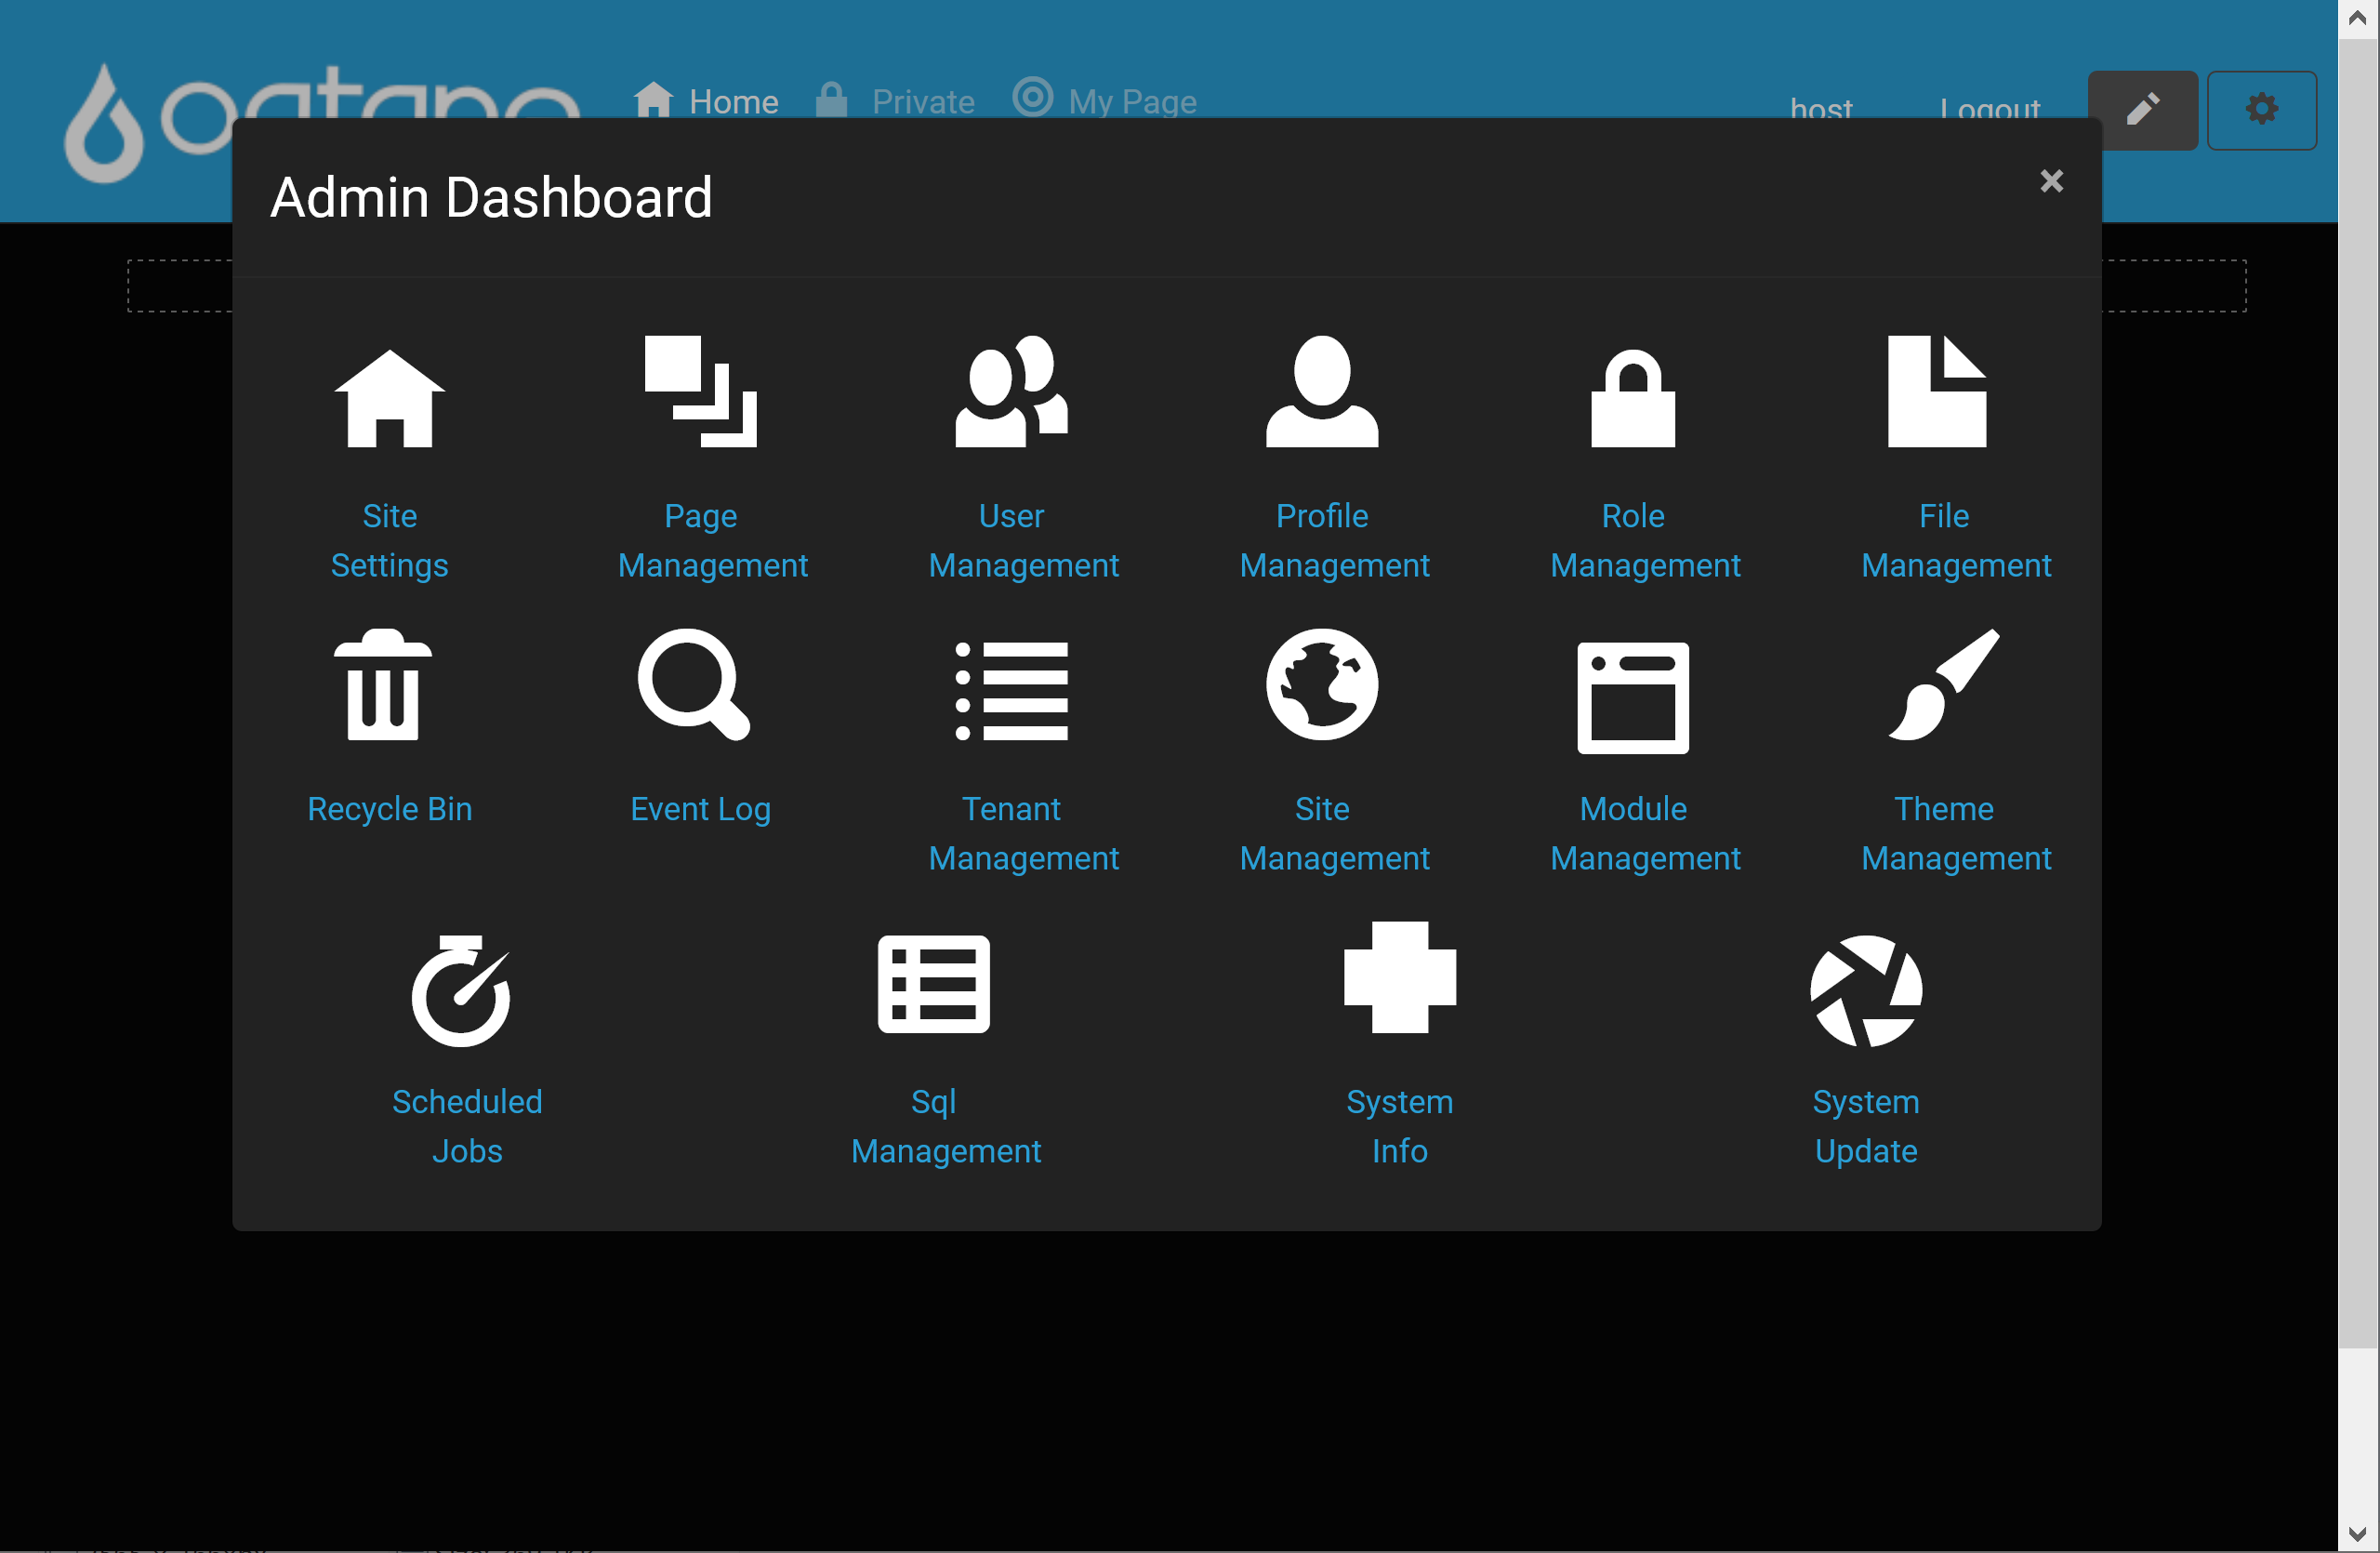Click Site Management globe icon
The height and width of the screenshot is (1553, 2380).
click(x=1321, y=685)
